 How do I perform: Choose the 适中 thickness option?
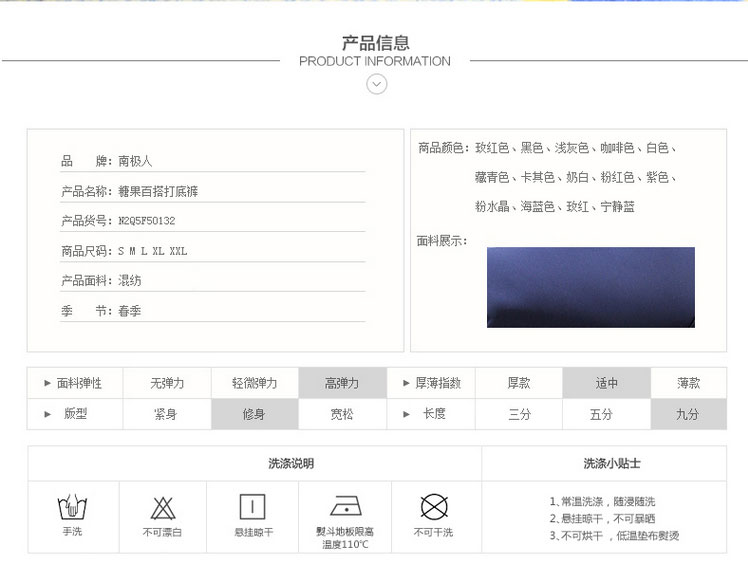point(606,383)
